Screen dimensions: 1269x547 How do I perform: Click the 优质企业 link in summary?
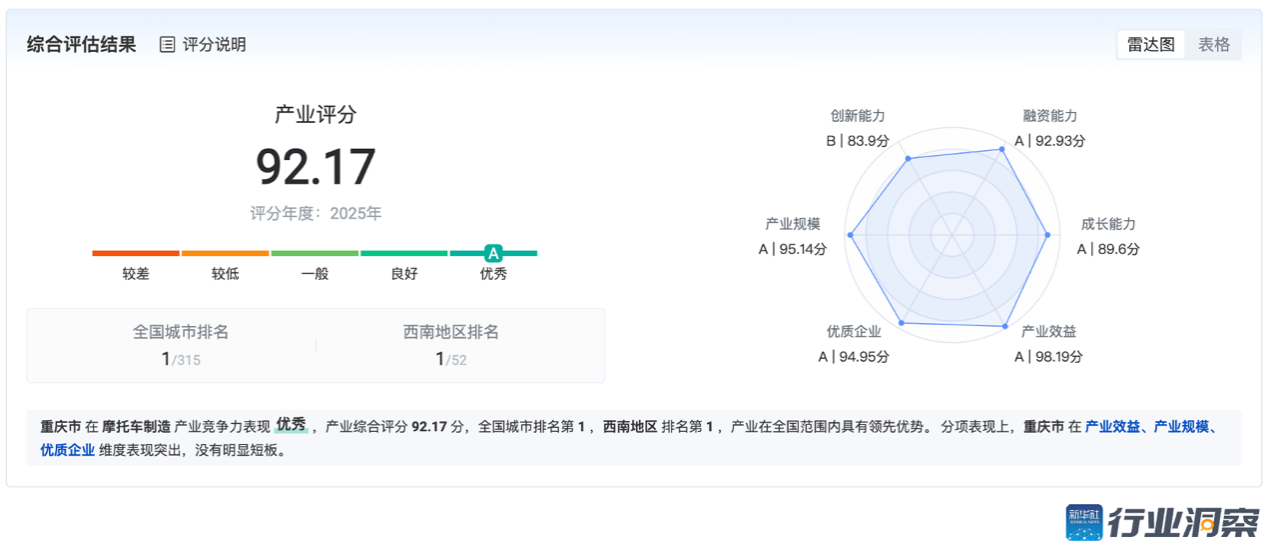[x=68, y=450]
